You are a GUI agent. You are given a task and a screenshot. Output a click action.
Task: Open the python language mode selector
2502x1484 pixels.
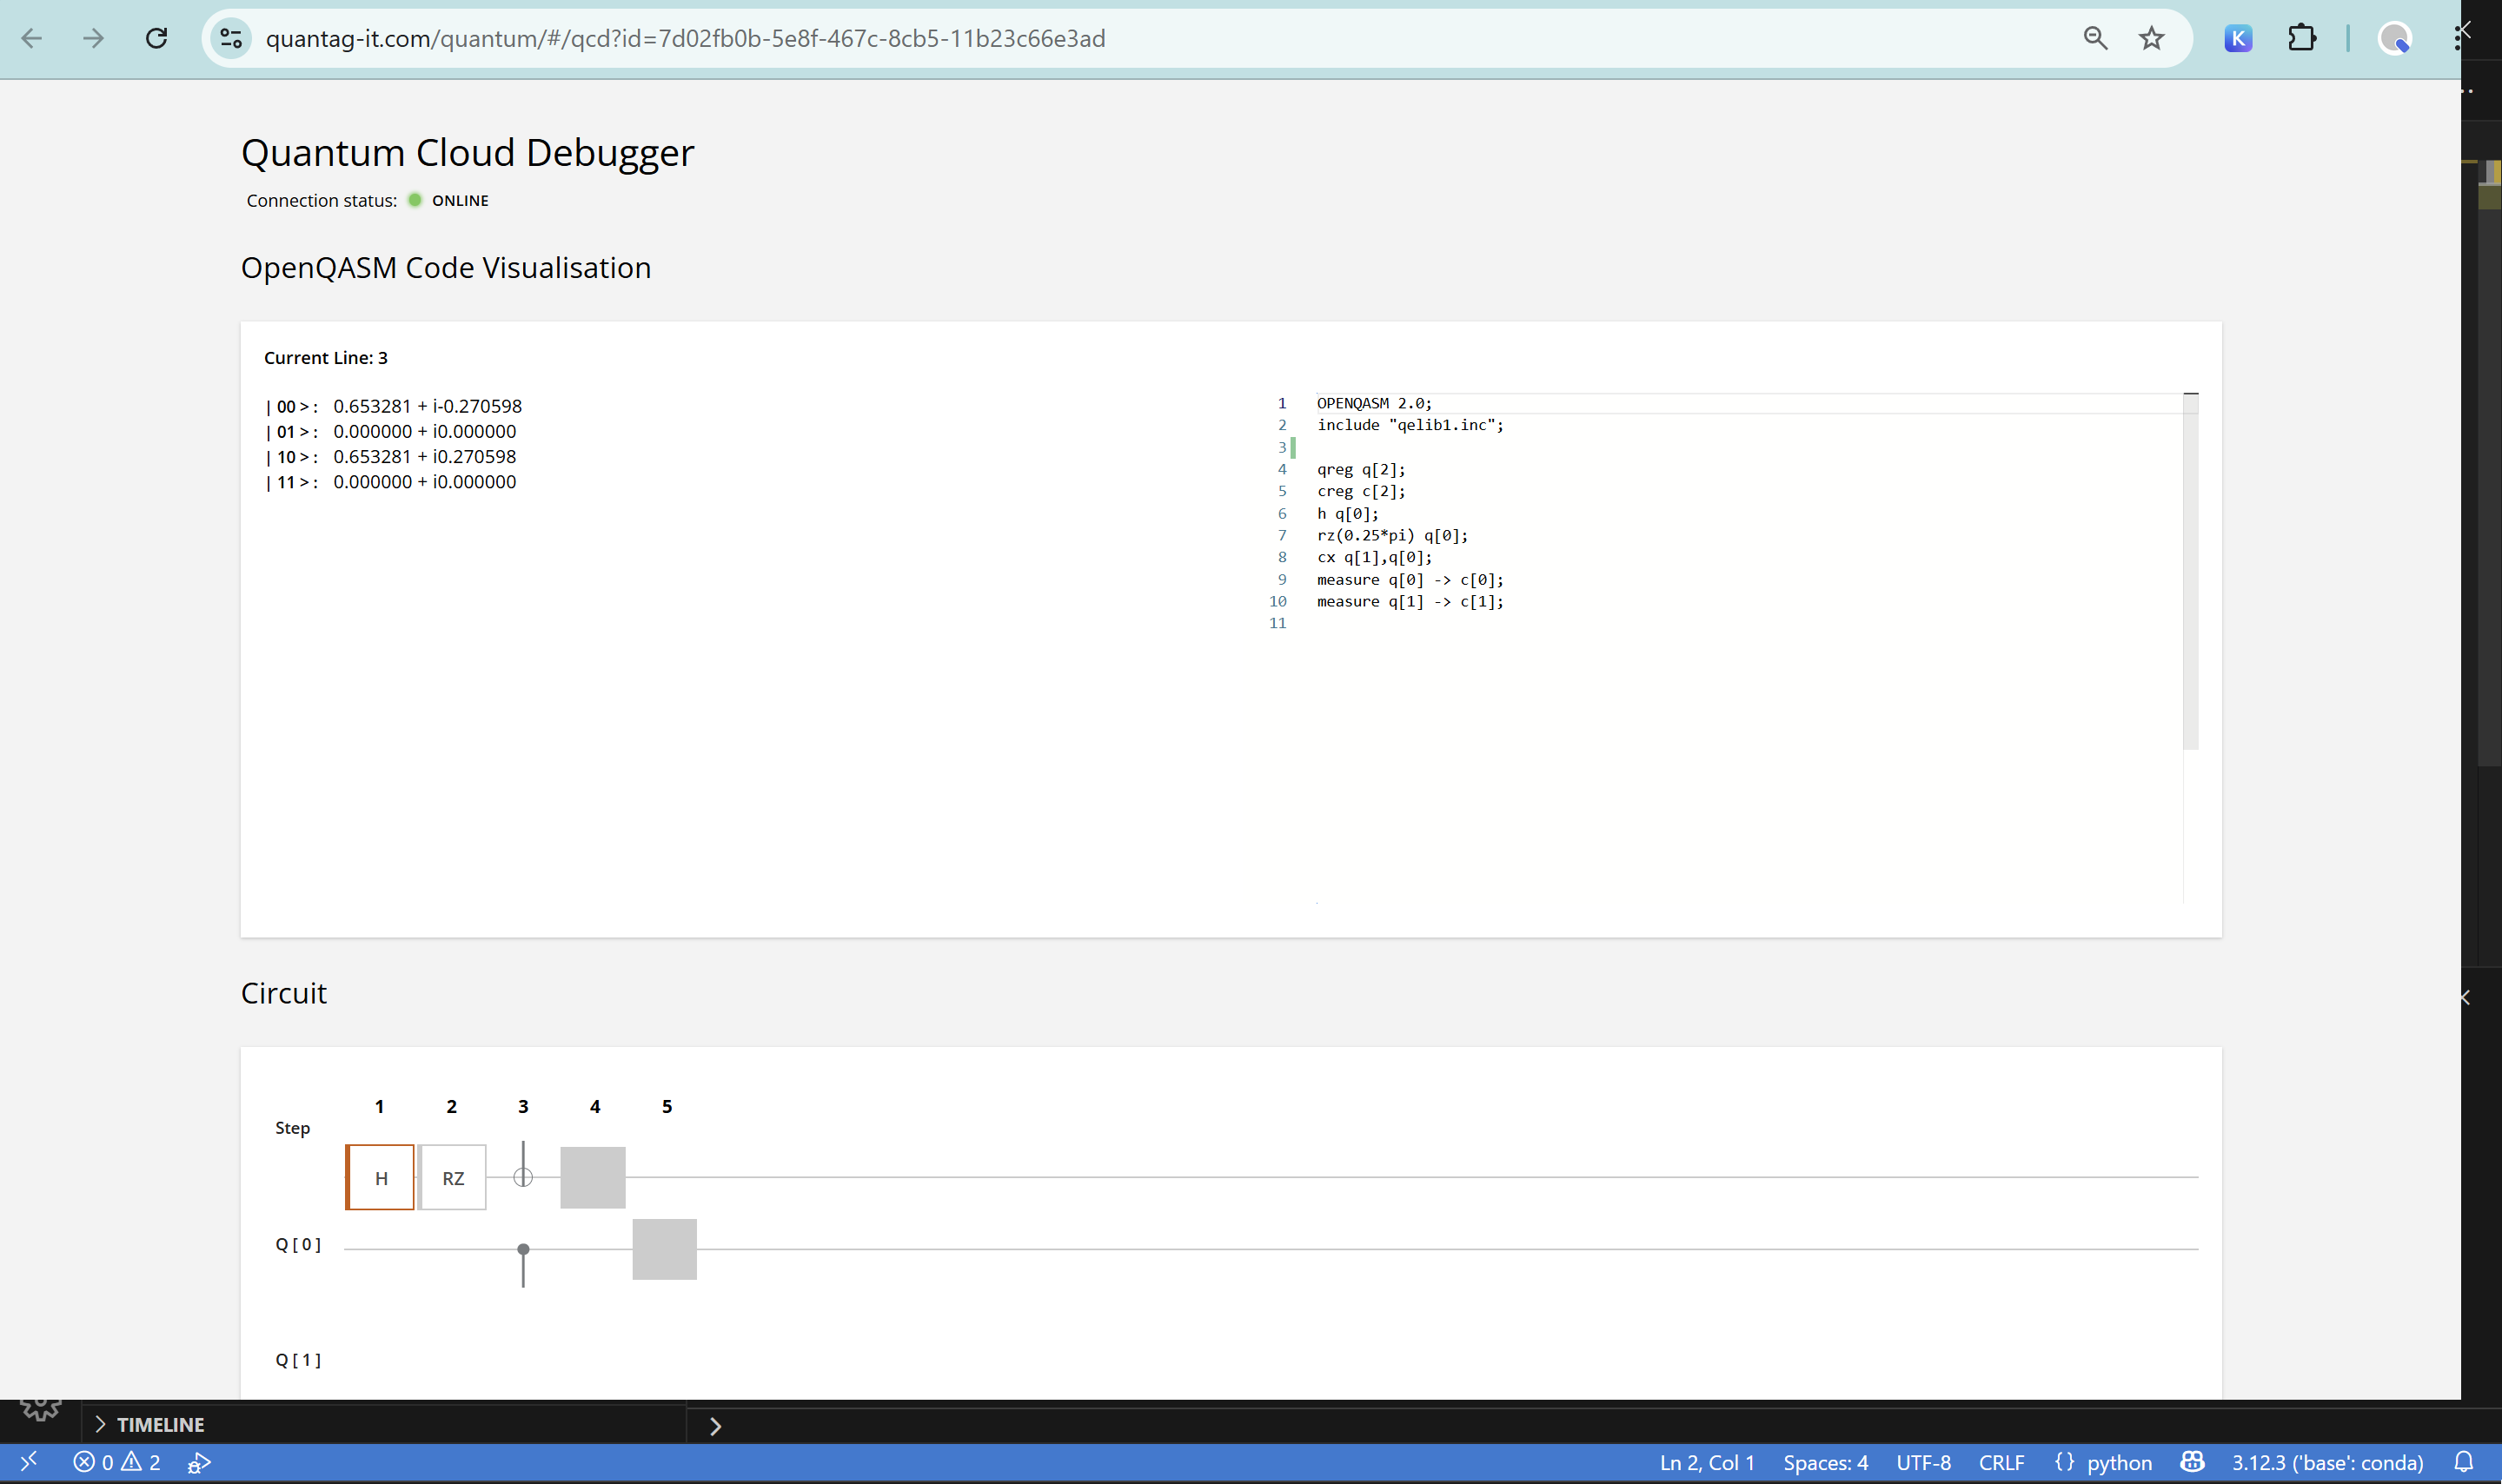(x=2104, y=1462)
